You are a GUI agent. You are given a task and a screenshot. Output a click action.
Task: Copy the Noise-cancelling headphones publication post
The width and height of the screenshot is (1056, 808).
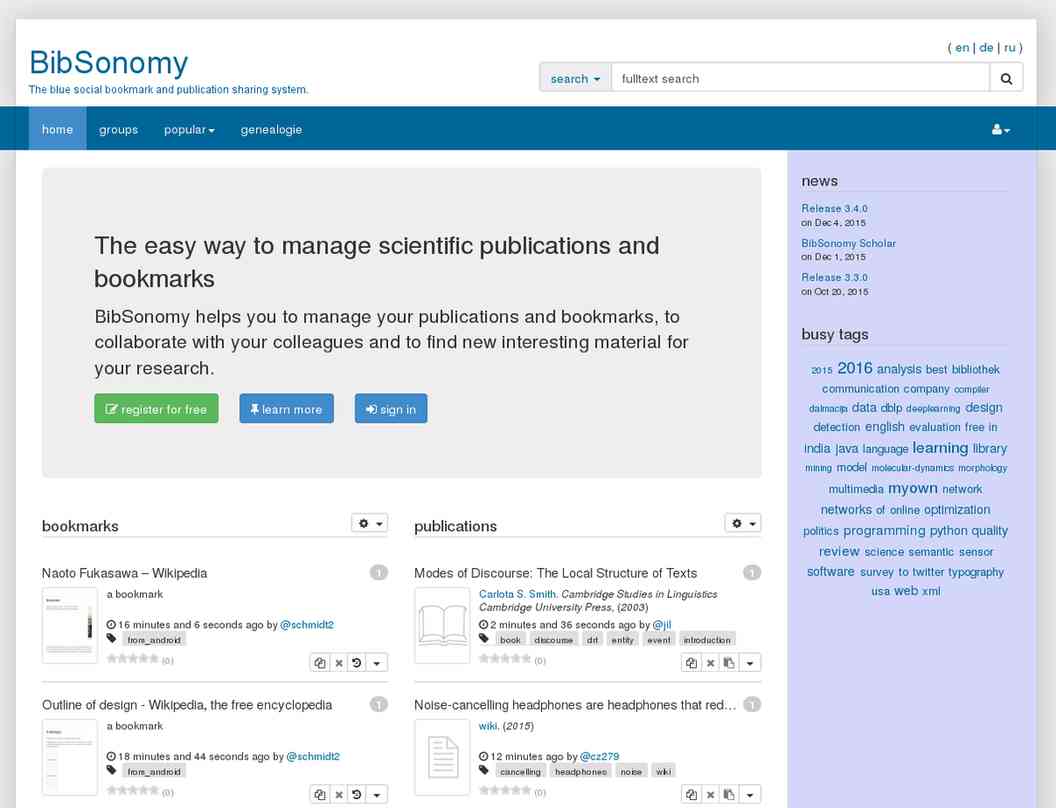pyautogui.click(x=691, y=795)
